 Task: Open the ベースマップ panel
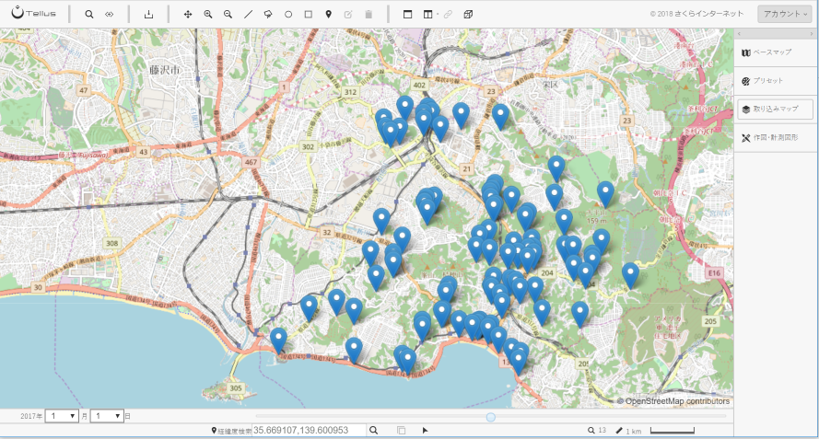[774, 52]
